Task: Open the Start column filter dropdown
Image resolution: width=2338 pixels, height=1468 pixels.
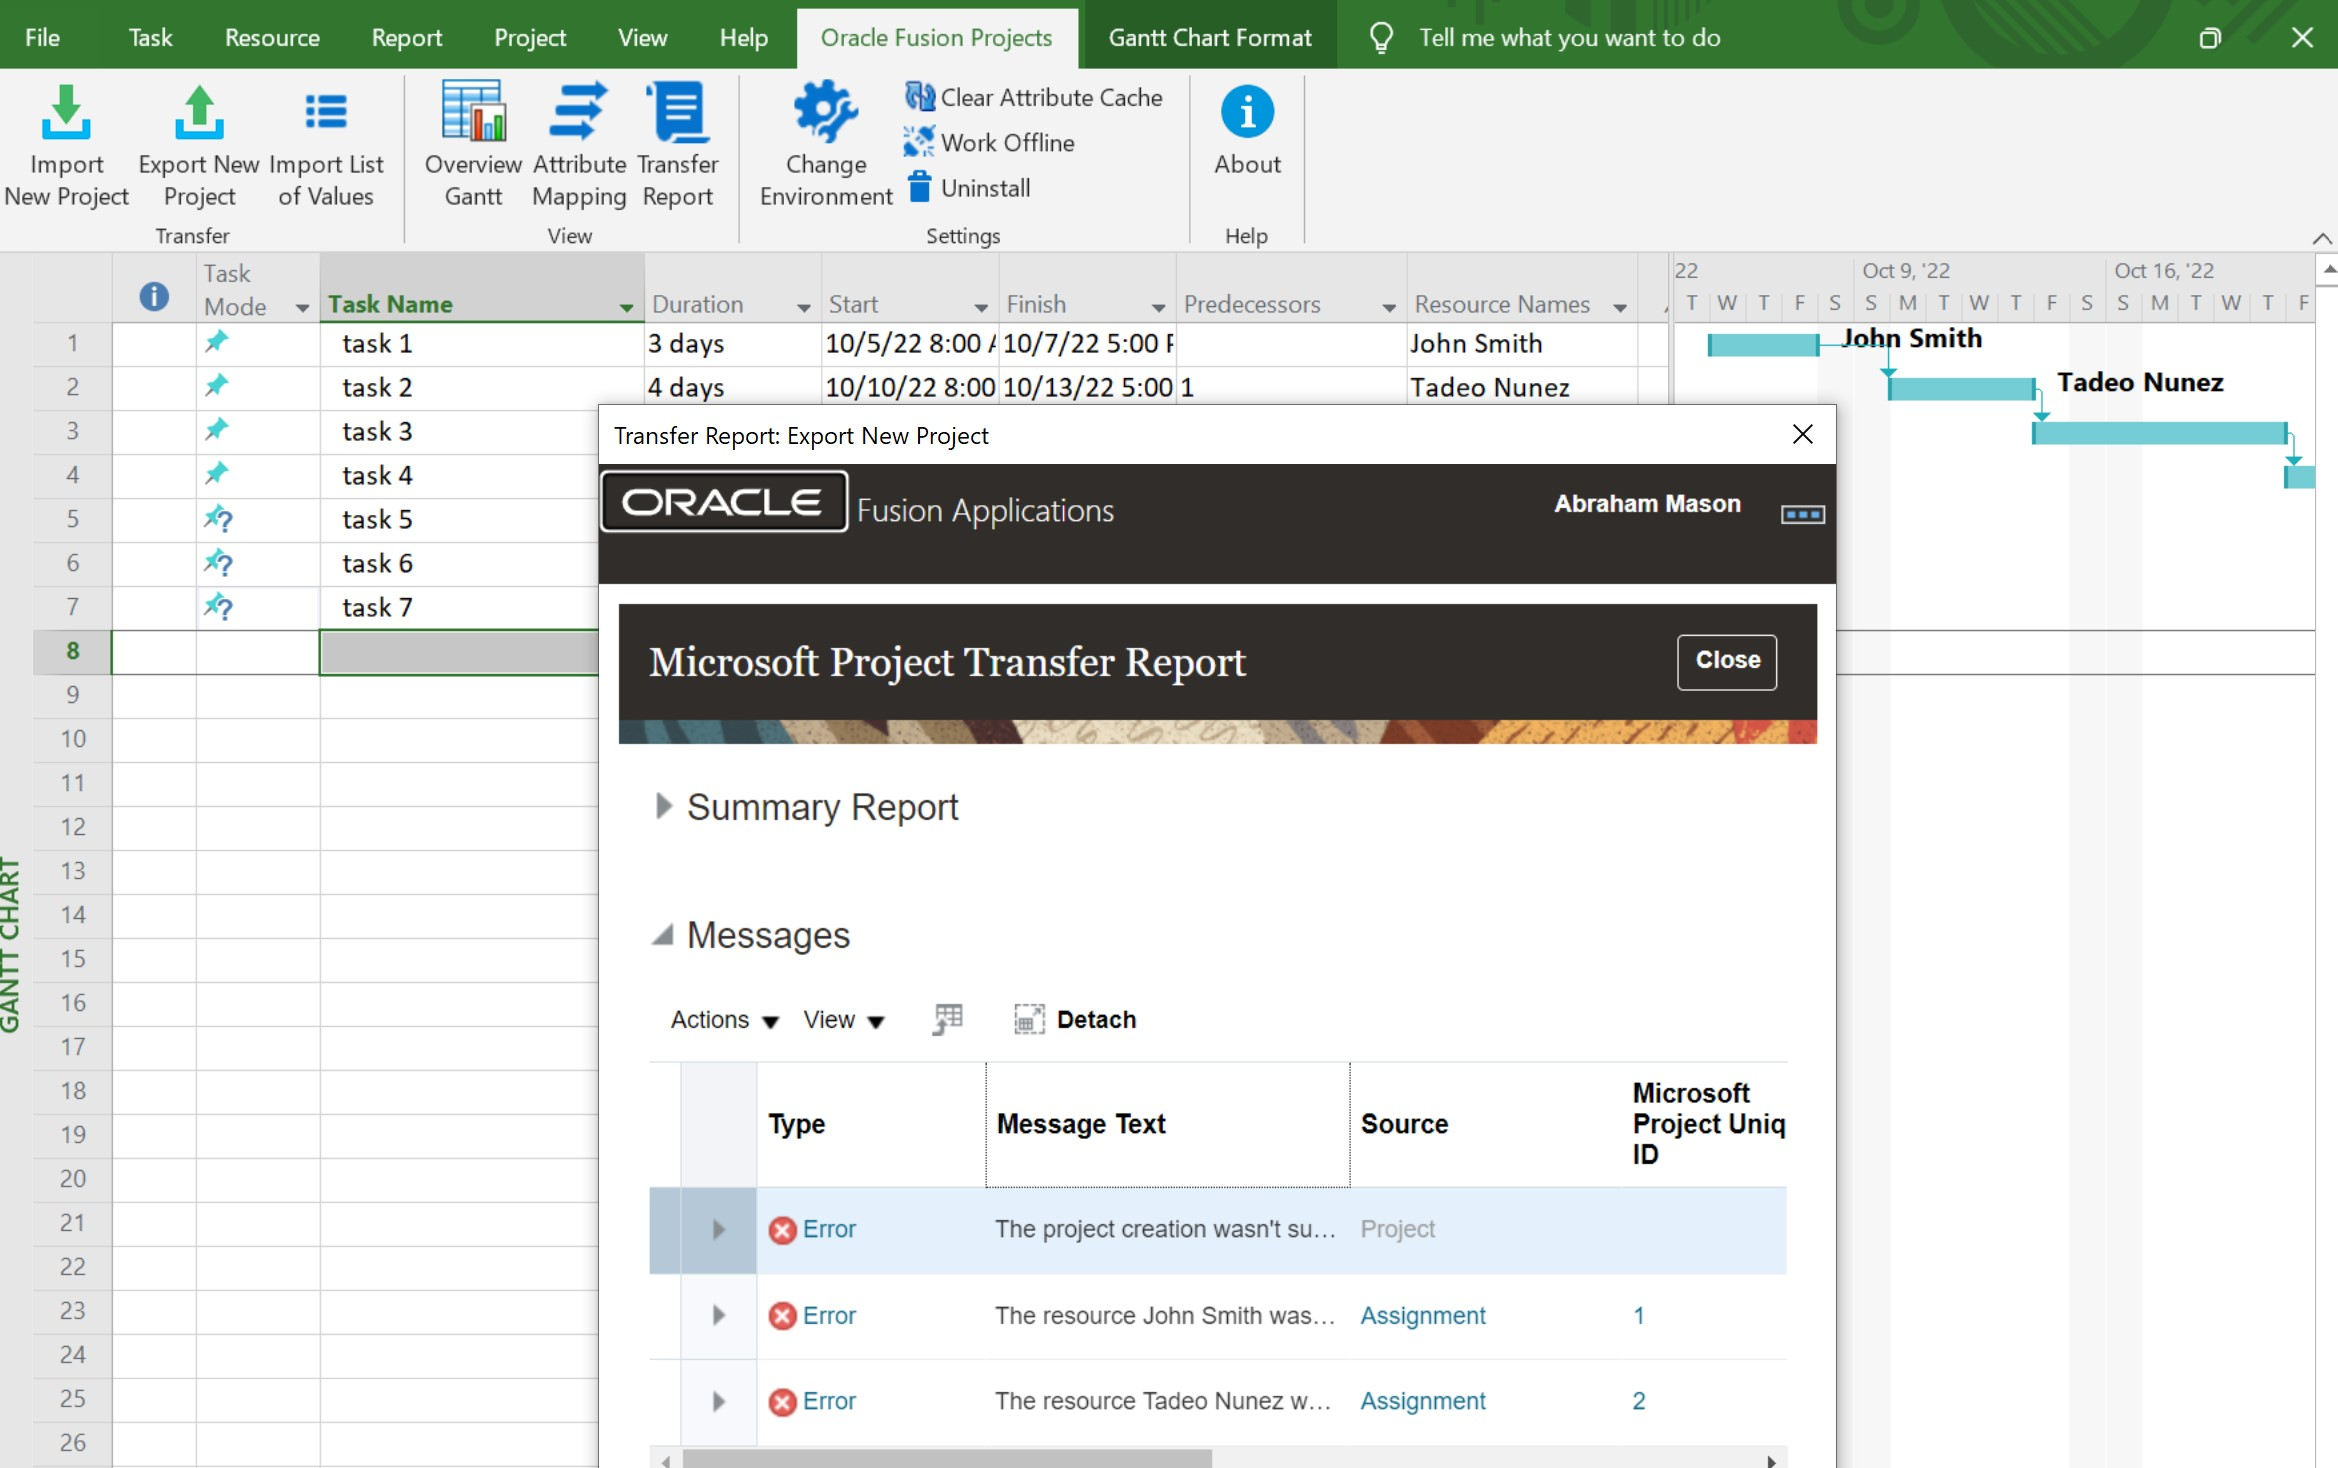Action: [981, 307]
